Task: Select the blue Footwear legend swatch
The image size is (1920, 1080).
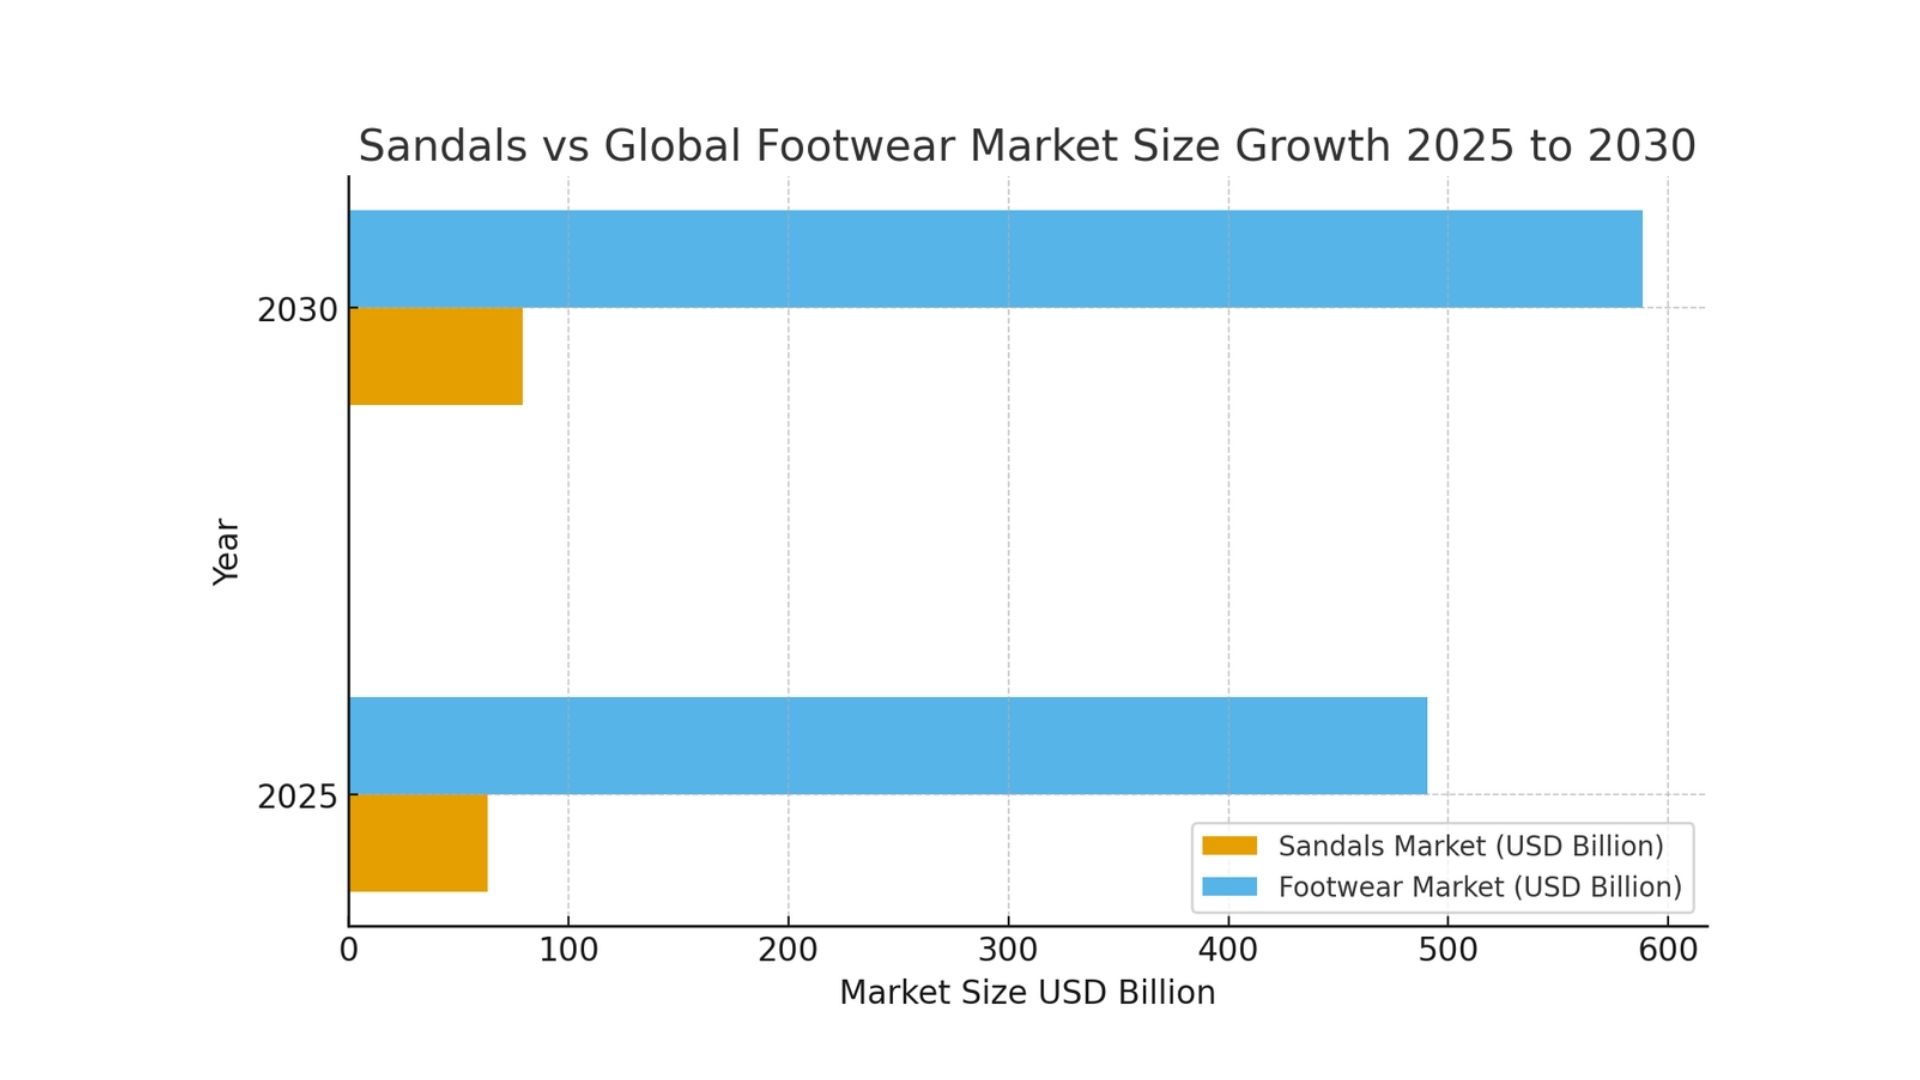Action: [1232, 886]
